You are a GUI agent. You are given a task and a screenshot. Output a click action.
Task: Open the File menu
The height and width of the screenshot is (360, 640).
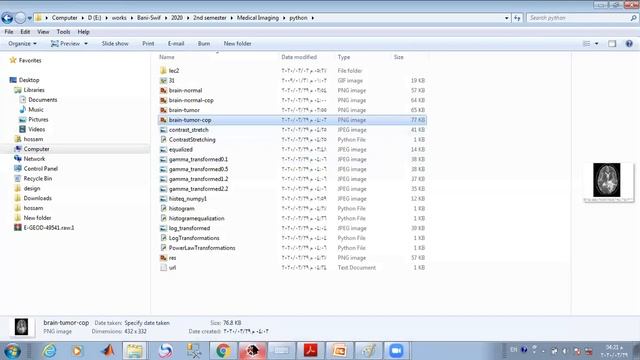point(9,32)
